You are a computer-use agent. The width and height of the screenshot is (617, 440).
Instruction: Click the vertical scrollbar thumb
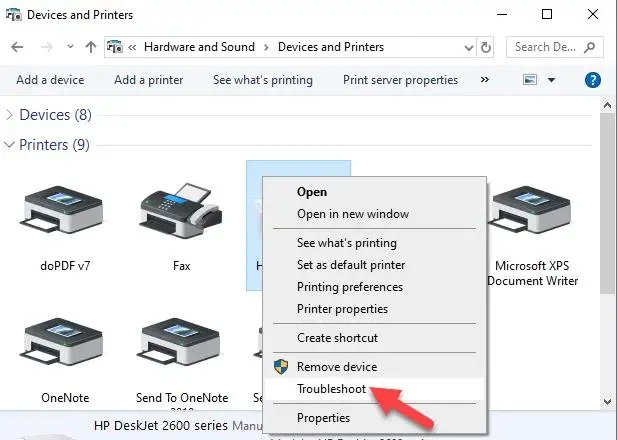click(x=607, y=203)
